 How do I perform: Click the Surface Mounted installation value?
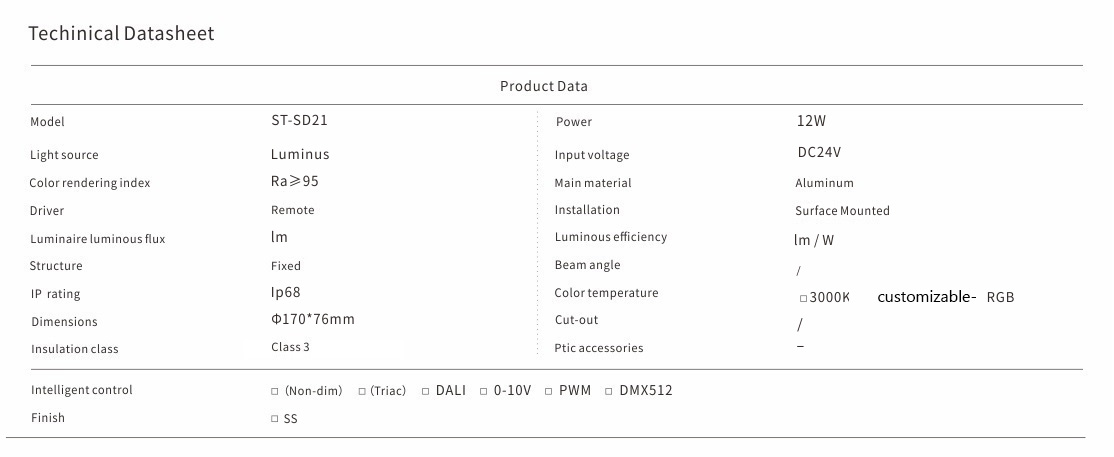[842, 211]
